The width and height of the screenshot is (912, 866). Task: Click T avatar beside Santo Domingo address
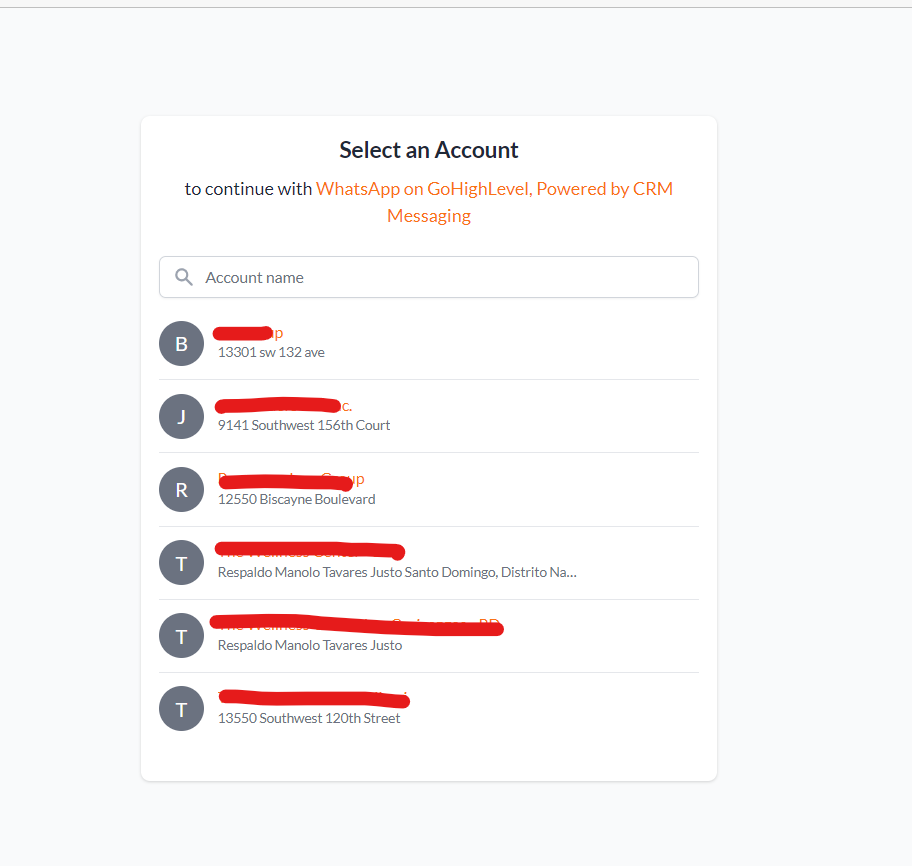(181, 562)
